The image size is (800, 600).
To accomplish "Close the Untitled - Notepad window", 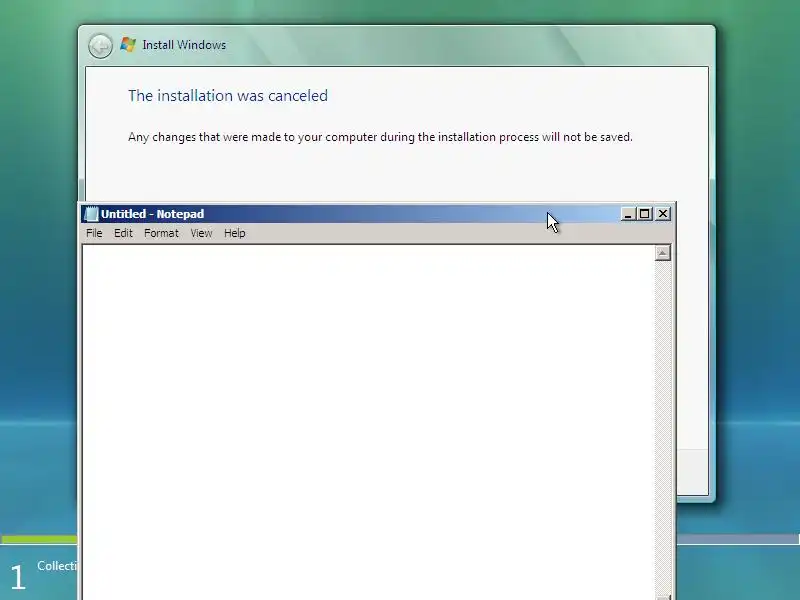I will click(x=663, y=214).
